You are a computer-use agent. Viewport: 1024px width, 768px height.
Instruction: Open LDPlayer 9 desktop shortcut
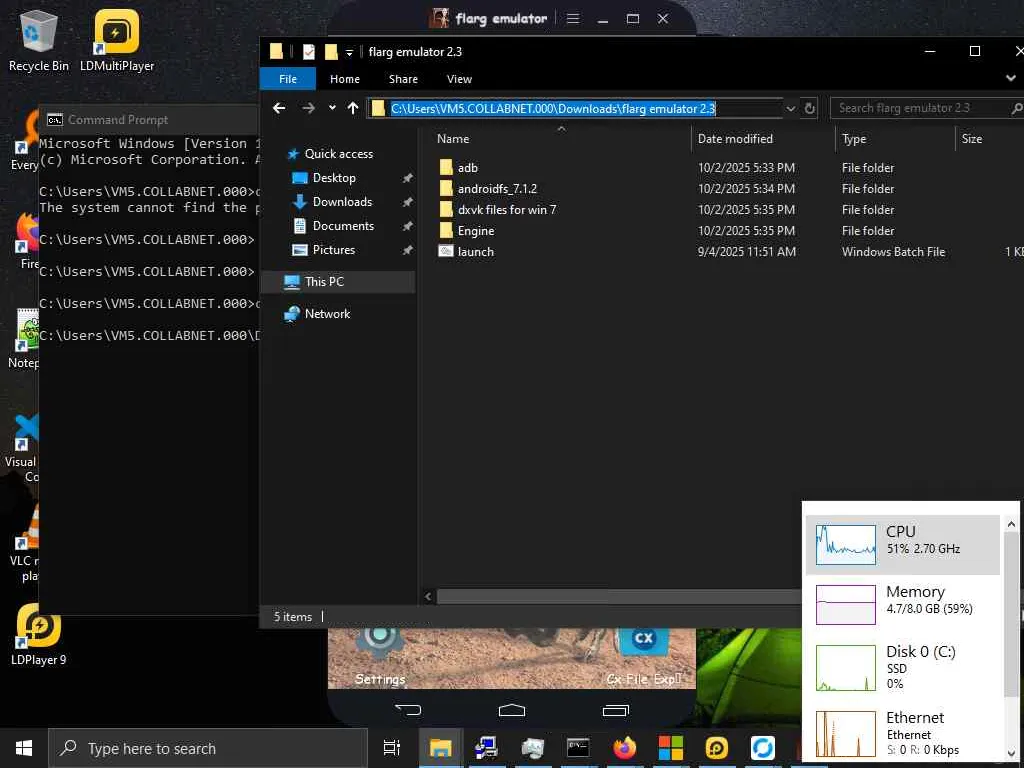39,635
